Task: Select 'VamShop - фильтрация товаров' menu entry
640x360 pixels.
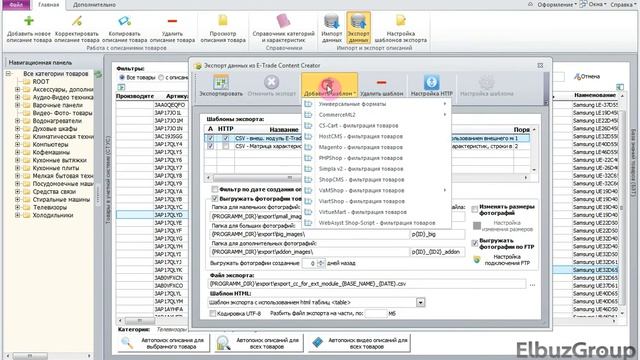Action: tap(362, 191)
